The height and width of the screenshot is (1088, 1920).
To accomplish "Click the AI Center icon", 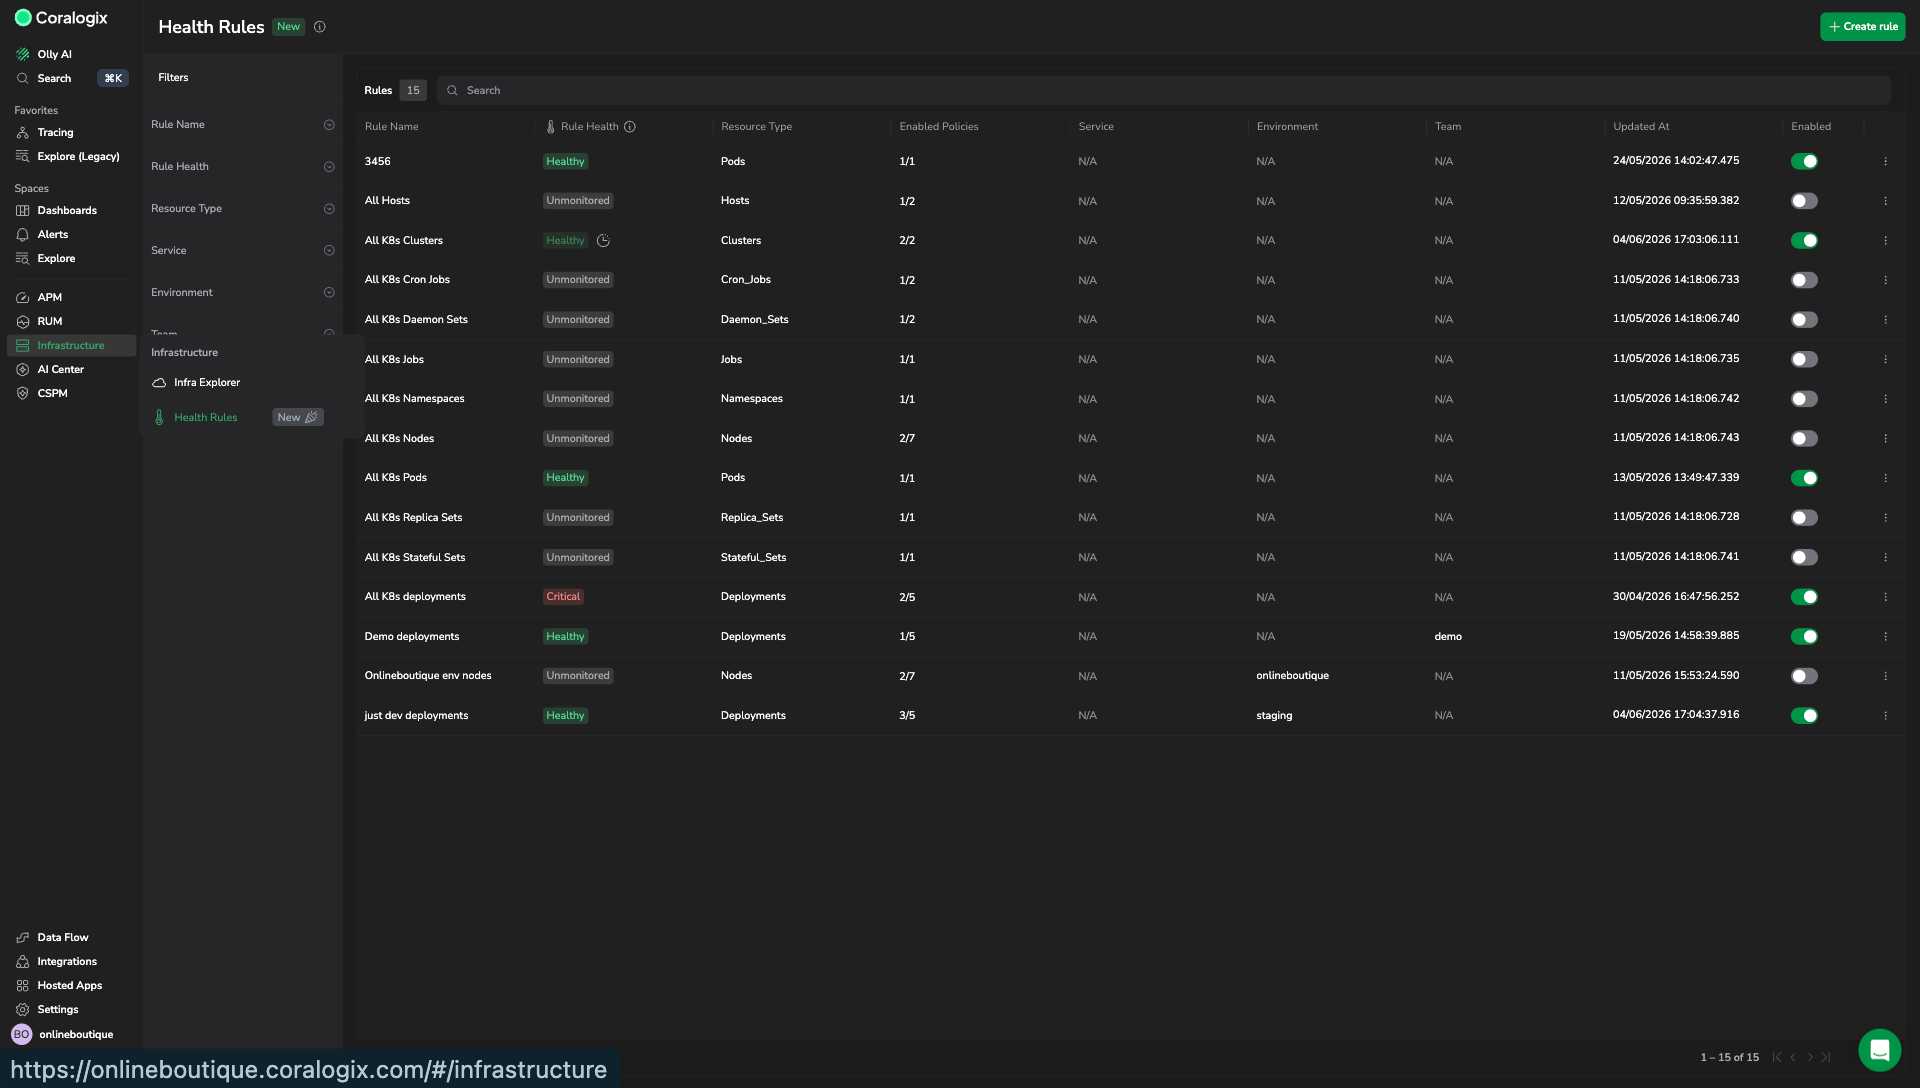I will [22, 369].
